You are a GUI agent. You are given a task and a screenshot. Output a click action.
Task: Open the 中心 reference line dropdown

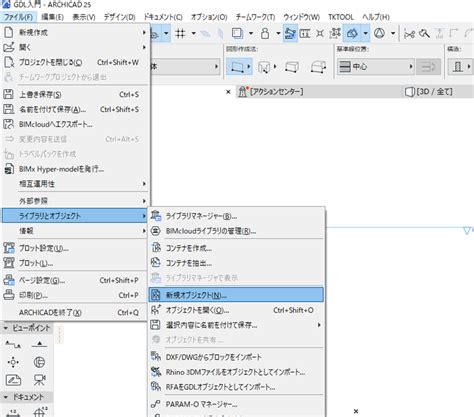tap(375, 67)
